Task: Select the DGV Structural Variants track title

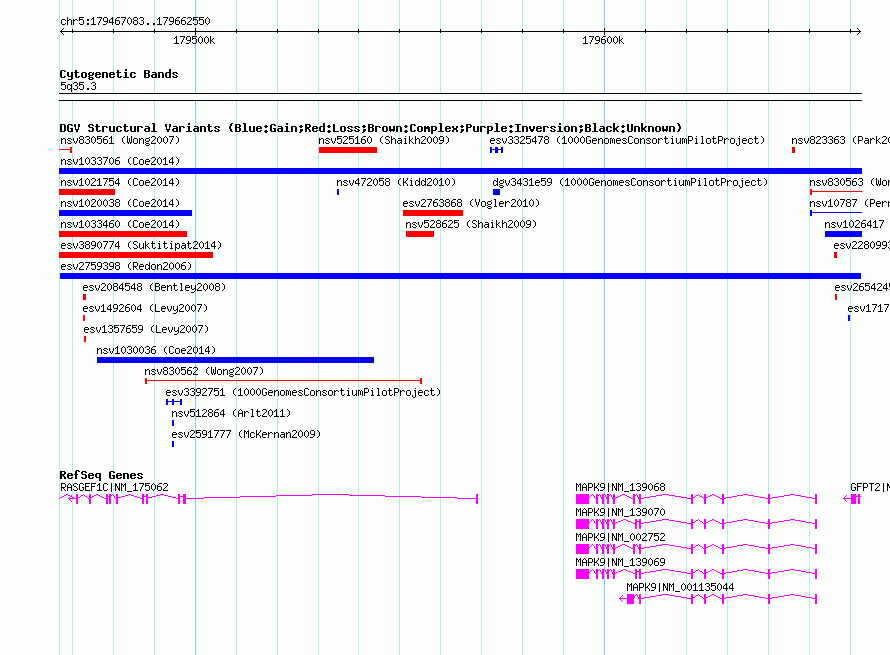Action: [x=371, y=128]
